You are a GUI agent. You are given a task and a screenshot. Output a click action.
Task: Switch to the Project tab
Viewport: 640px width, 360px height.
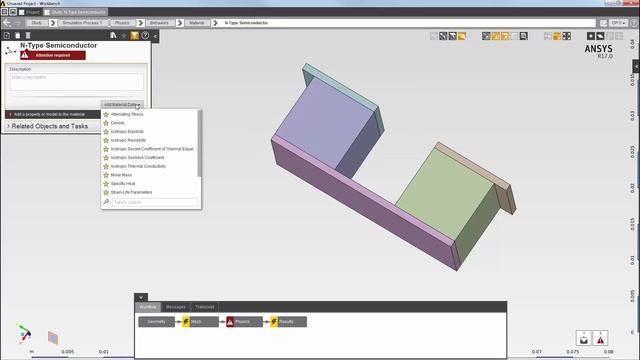30,12
